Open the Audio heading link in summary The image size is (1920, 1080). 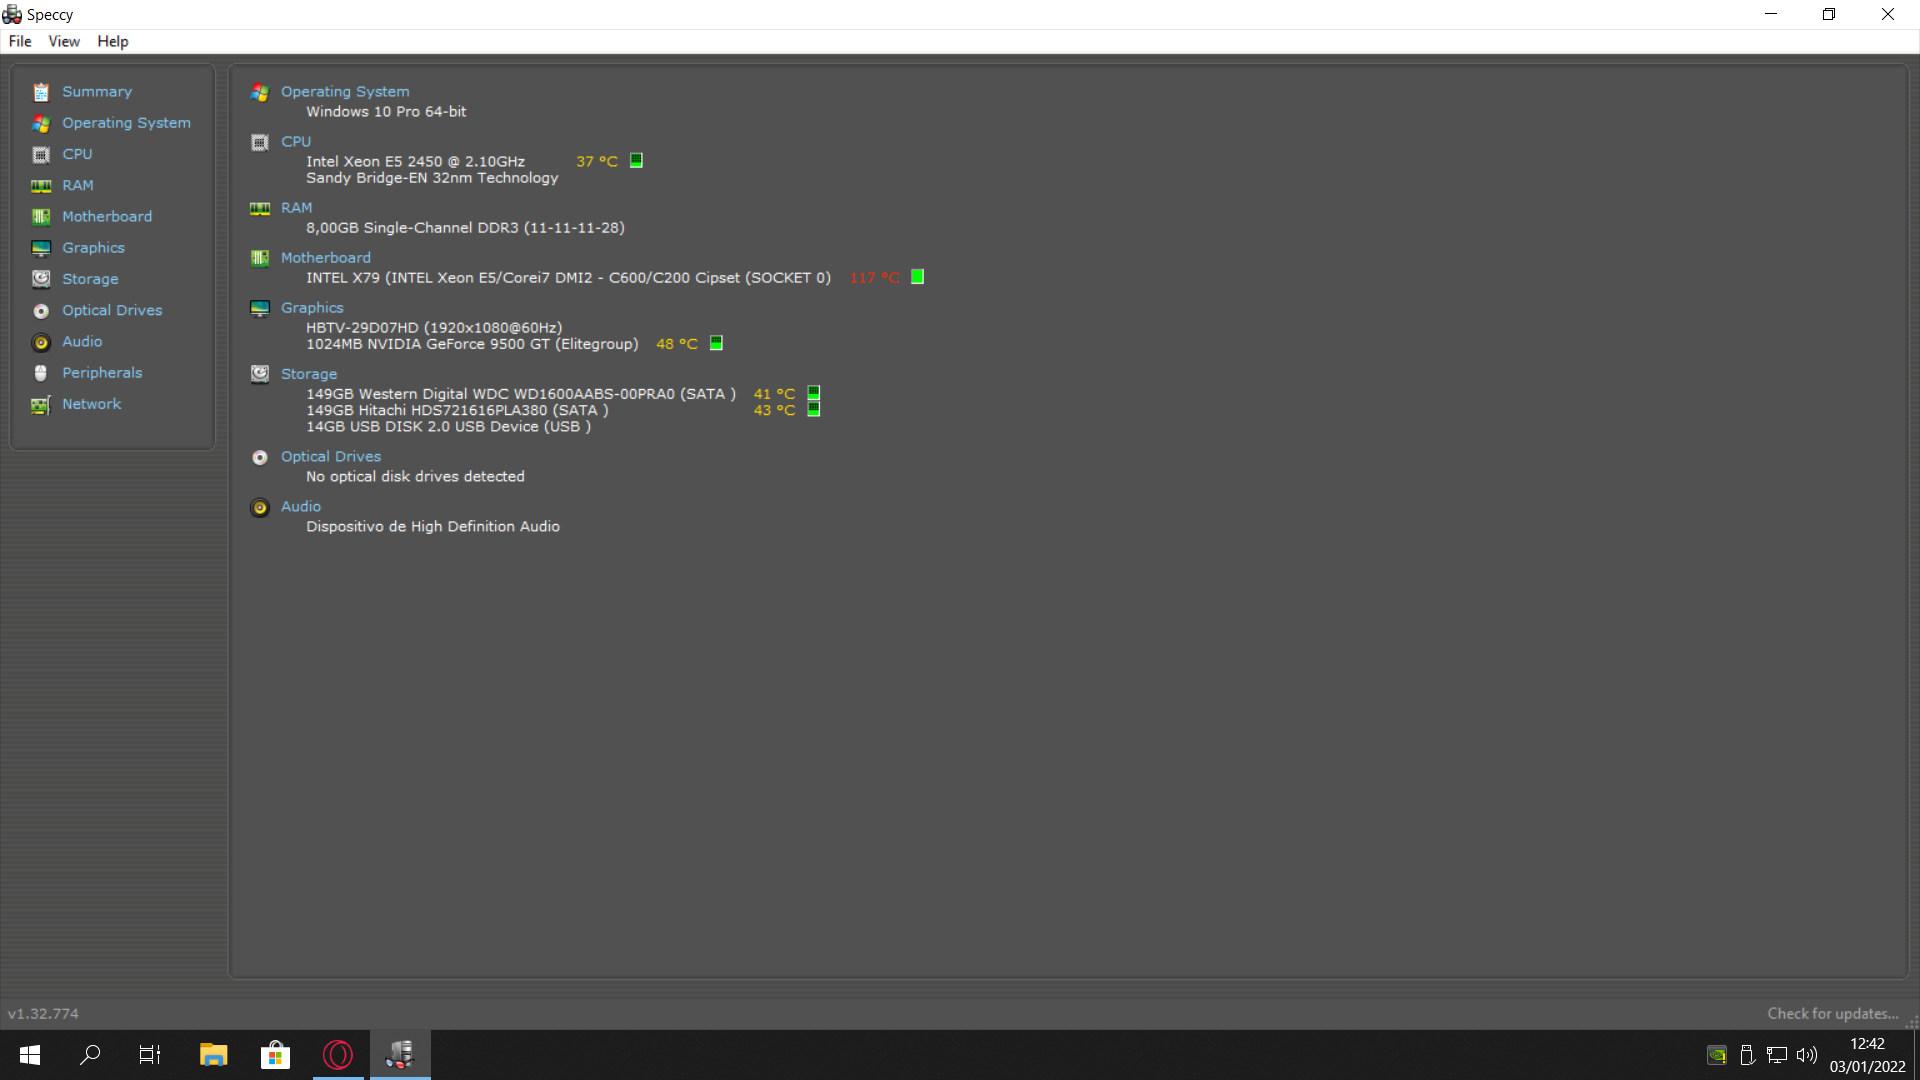[x=301, y=507]
